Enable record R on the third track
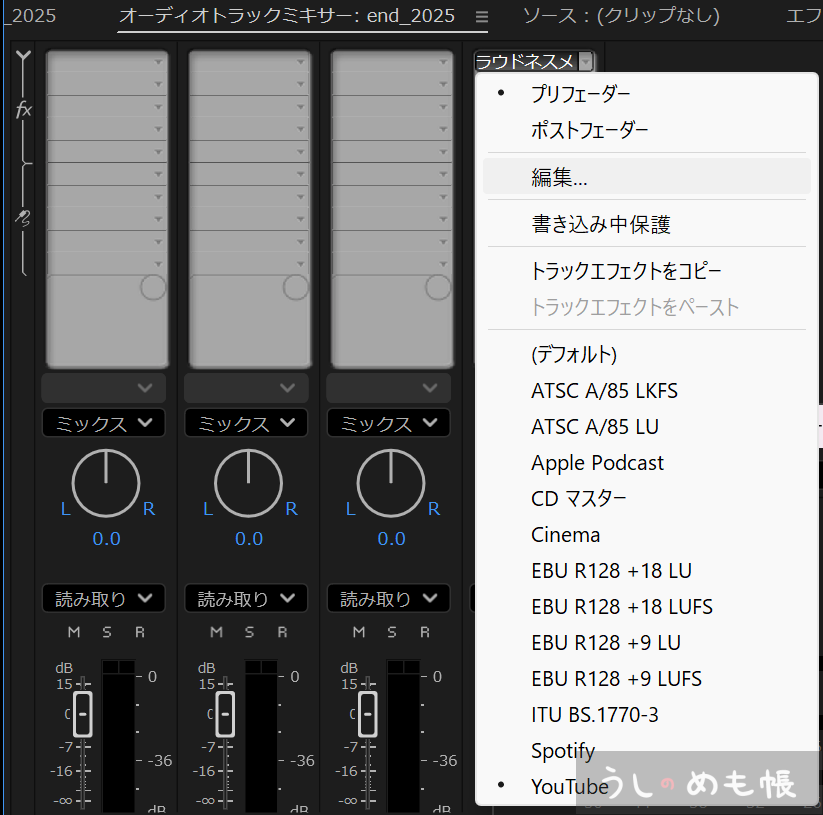823x815 pixels. coord(424,632)
